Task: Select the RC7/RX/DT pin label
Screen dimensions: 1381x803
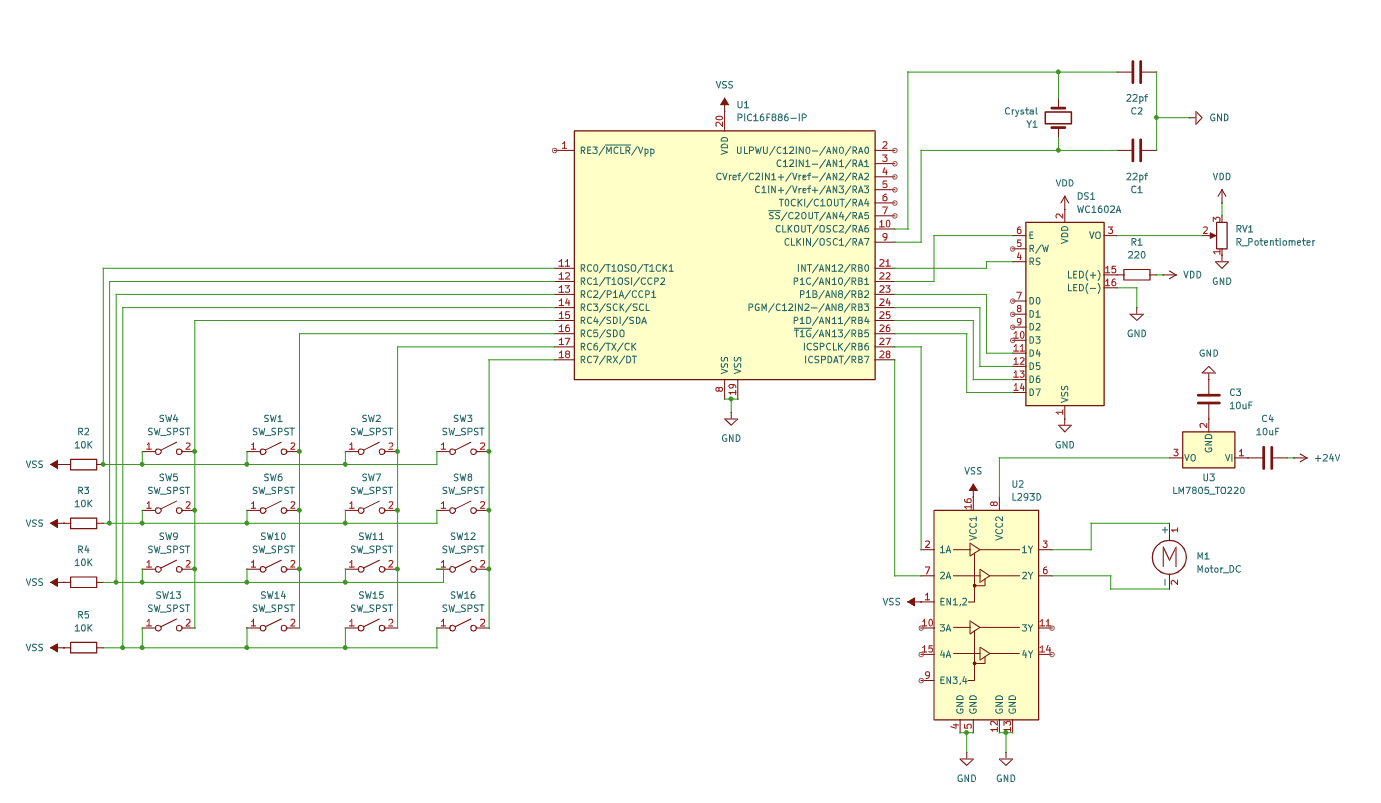Action: point(608,359)
